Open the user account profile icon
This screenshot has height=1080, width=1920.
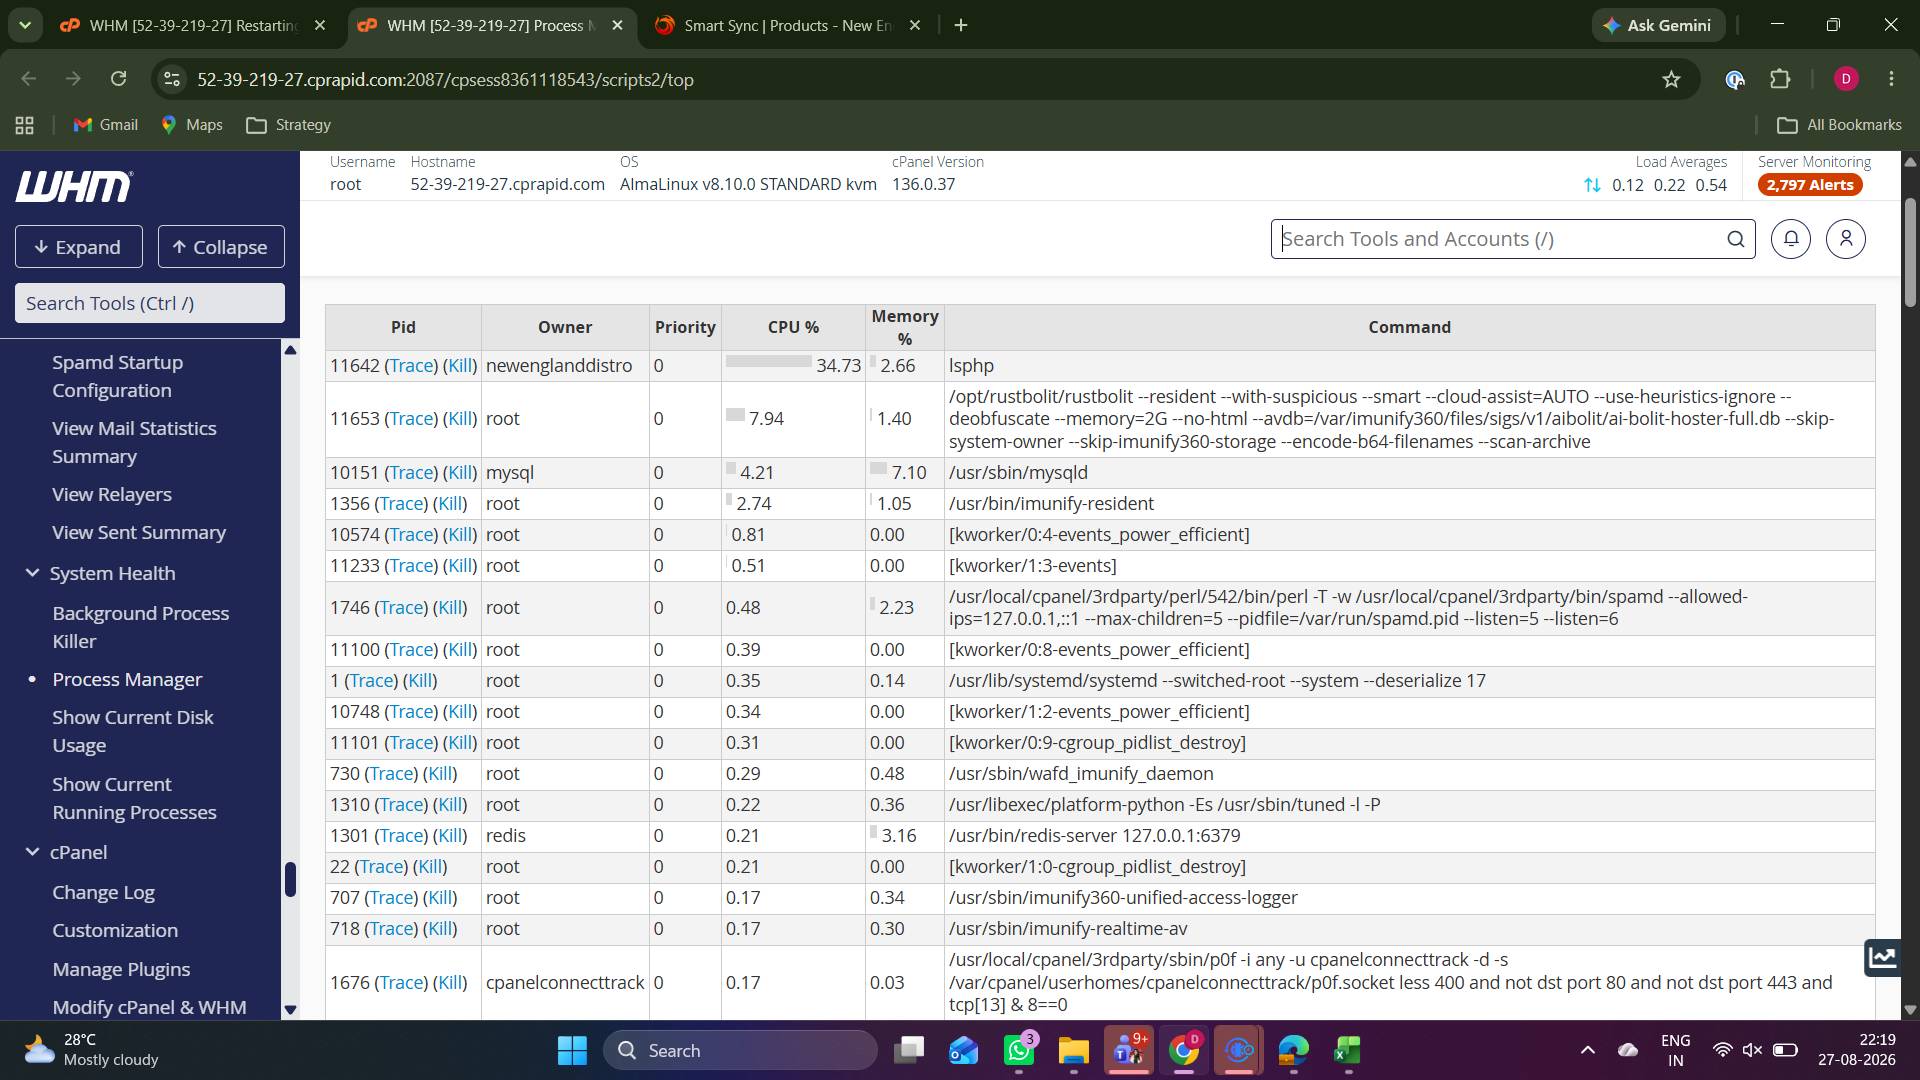click(1845, 239)
